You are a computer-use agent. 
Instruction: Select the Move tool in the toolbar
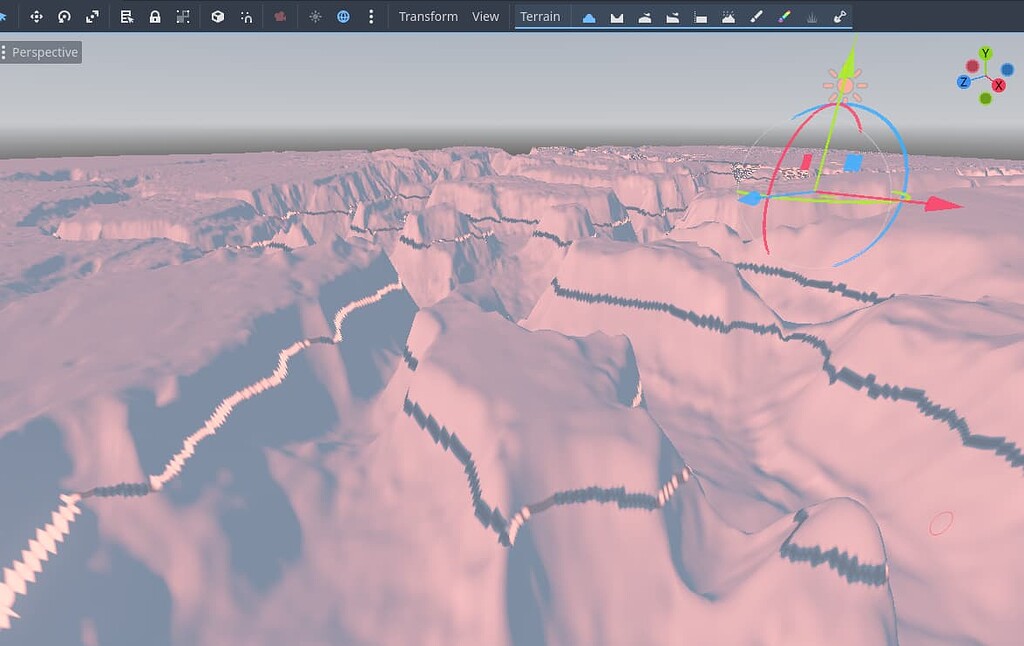pos(37,16)
